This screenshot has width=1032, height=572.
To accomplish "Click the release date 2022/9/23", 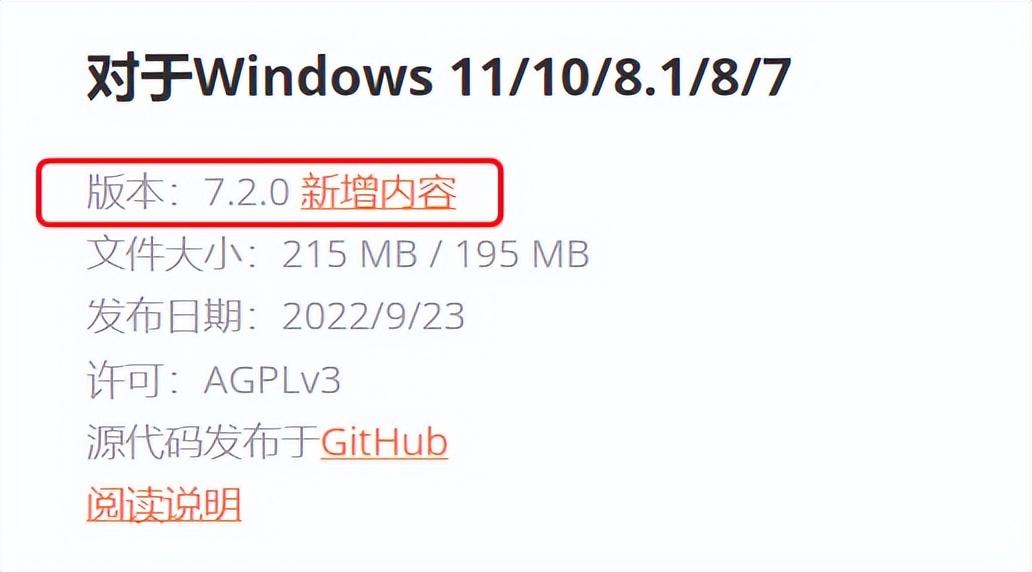I will 373,317.
